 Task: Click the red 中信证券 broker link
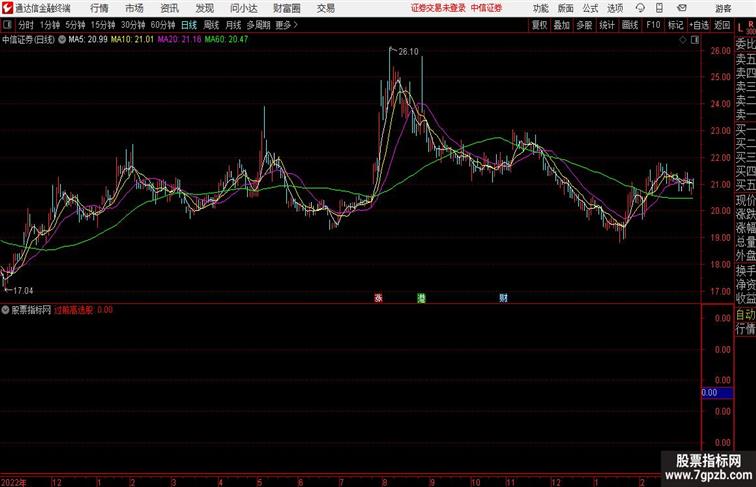pyautogui.click(x=486, y=8)
